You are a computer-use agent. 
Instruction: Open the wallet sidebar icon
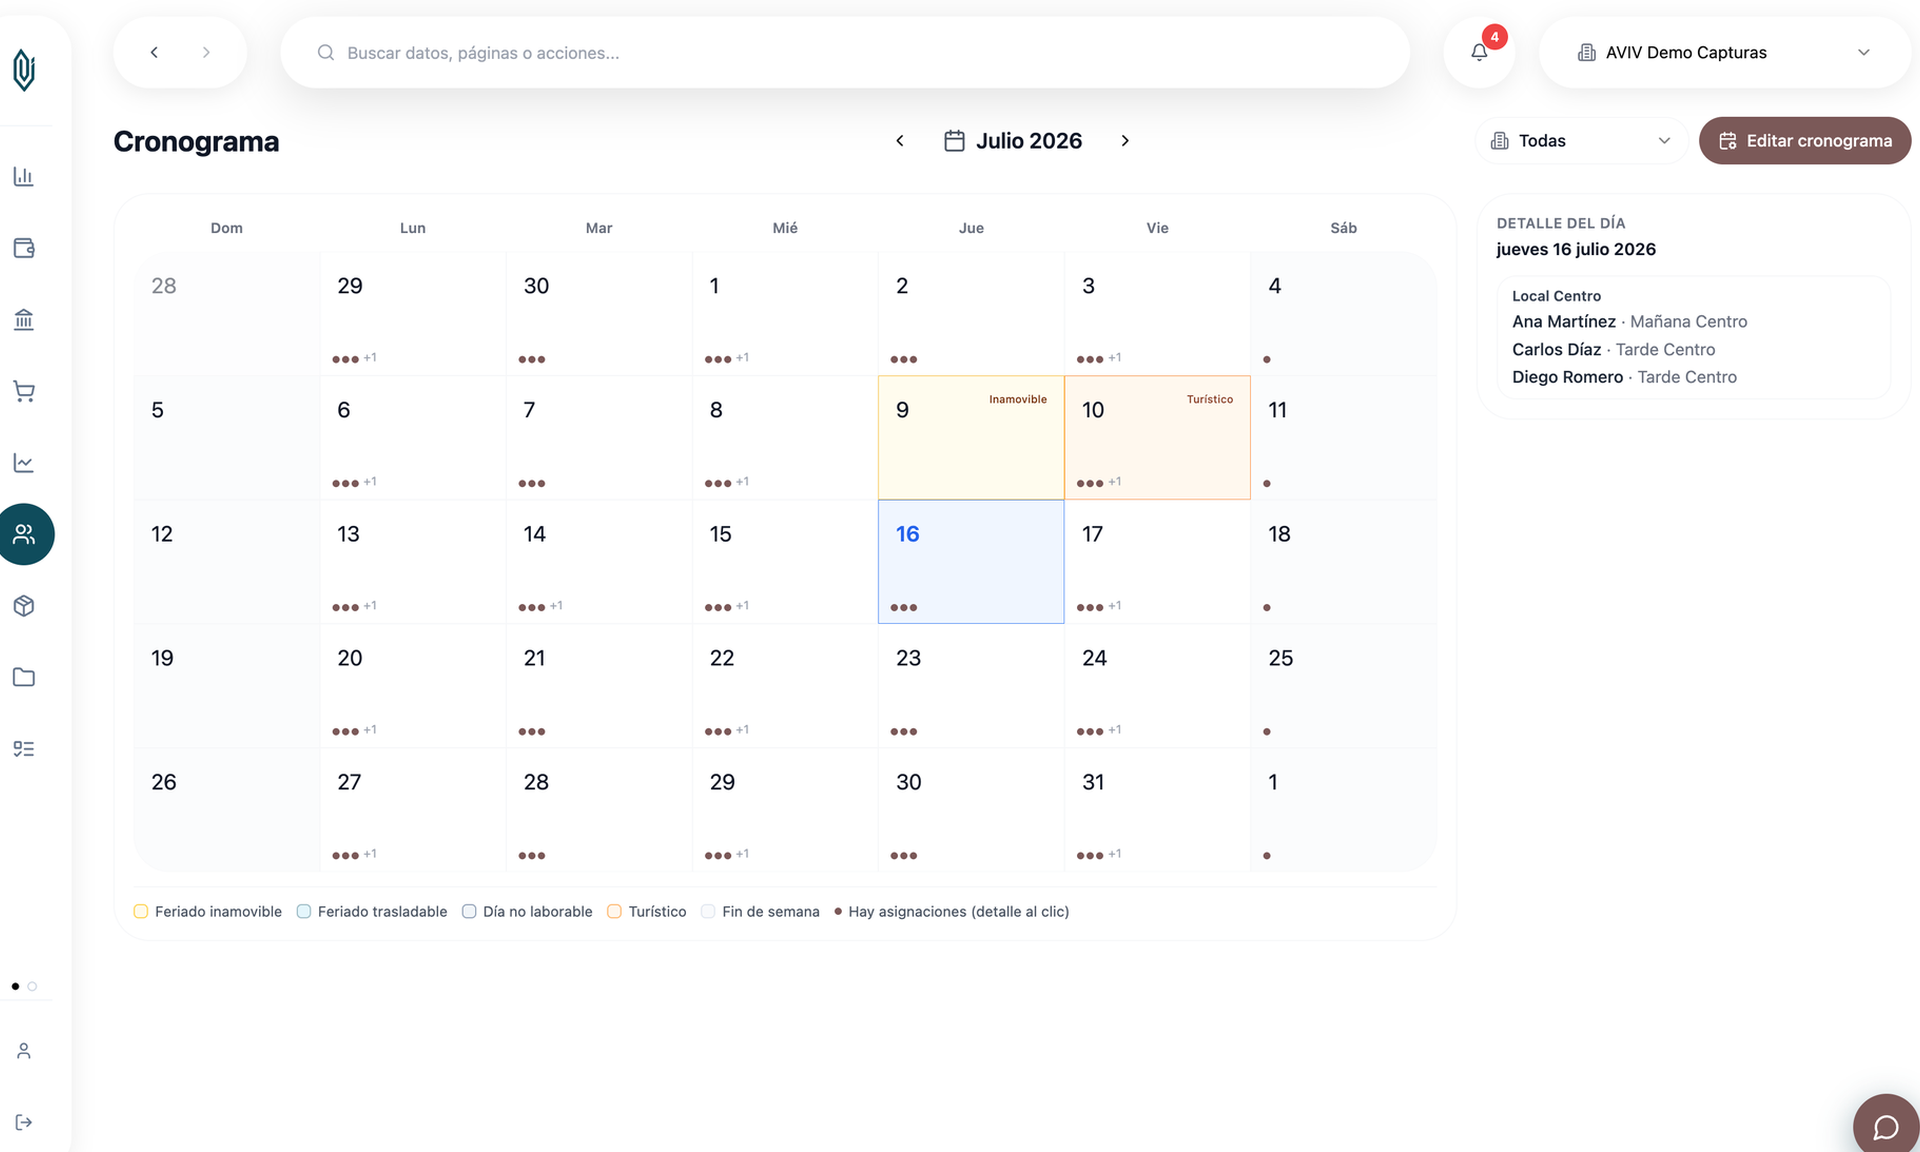[24, 248]
